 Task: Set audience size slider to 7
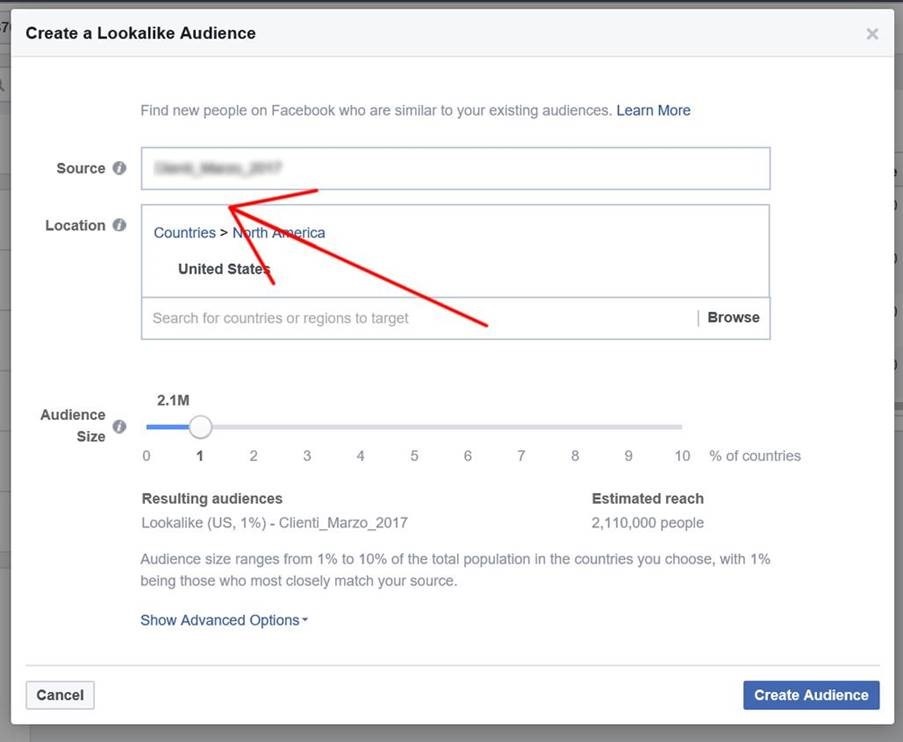[x=521, y=427]
